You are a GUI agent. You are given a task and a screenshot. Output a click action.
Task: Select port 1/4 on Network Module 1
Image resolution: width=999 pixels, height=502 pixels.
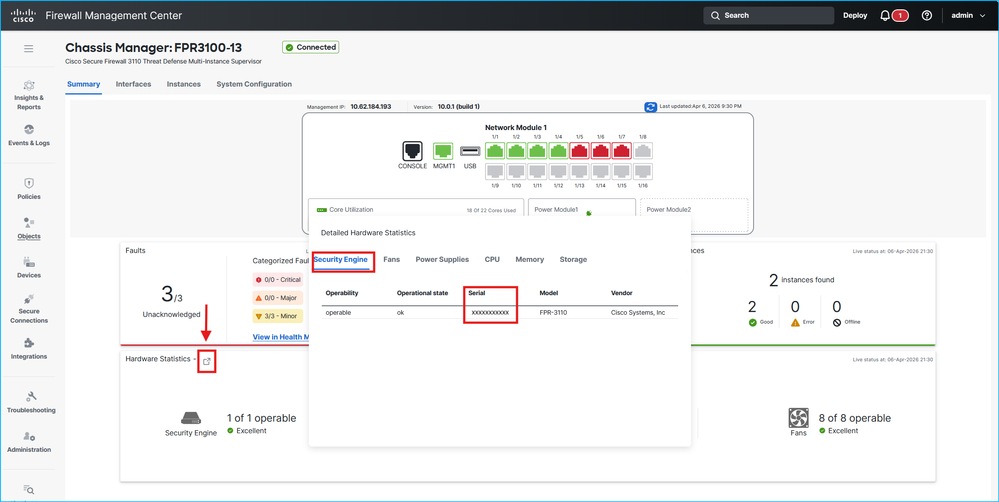click(558, 151)
